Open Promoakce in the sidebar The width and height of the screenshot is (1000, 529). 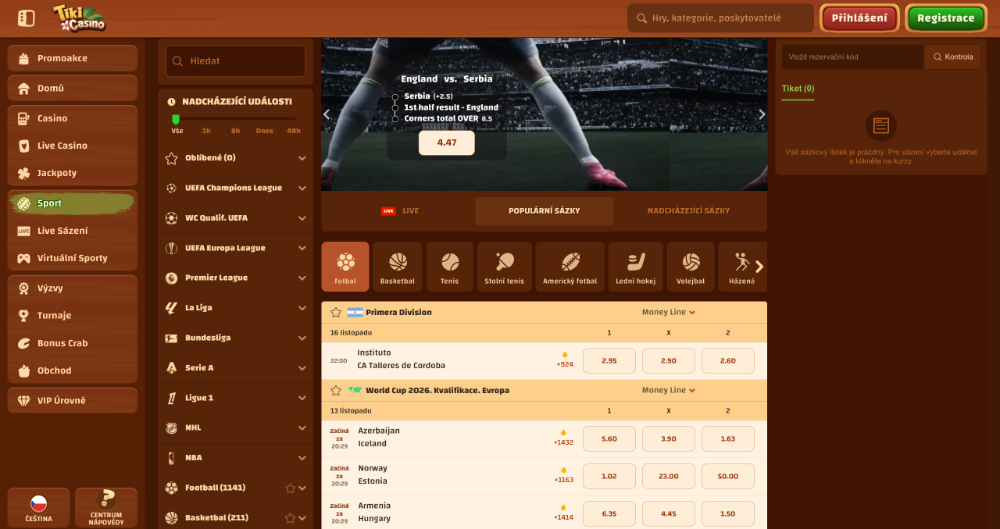73,58
